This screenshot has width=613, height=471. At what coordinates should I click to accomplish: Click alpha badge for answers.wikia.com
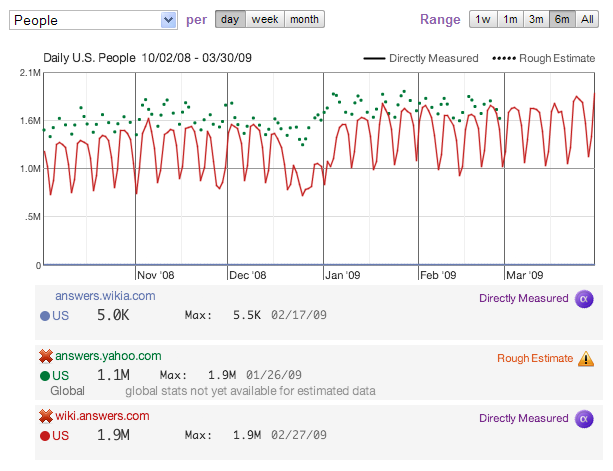(x=584, y=299)
